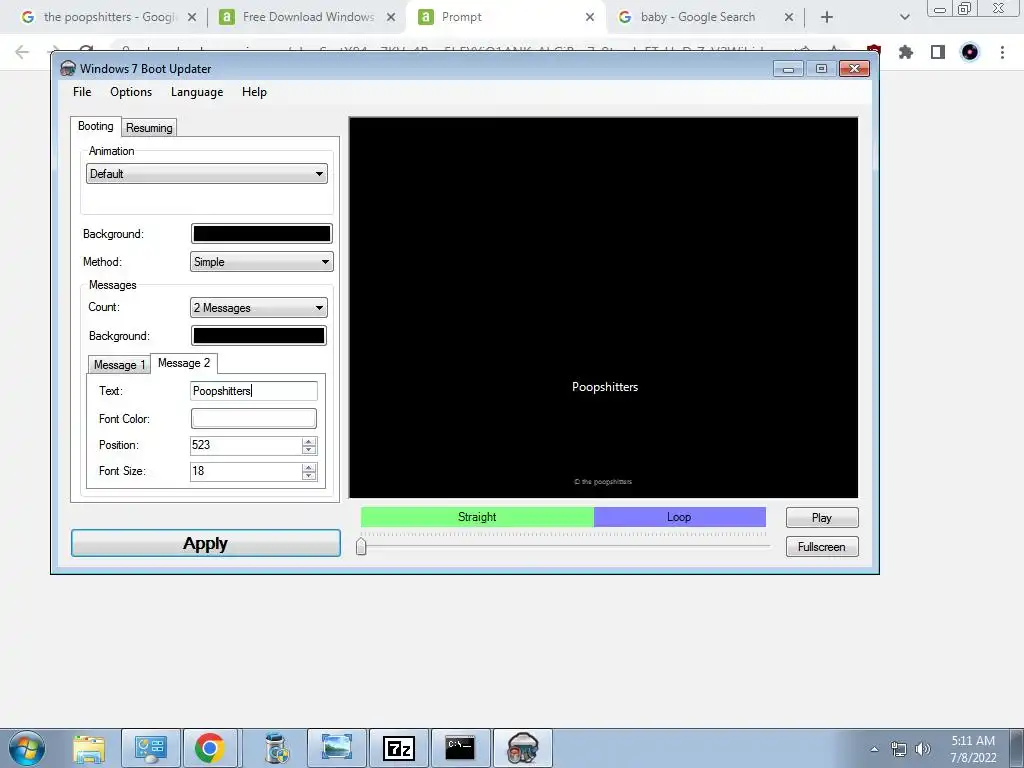The height and width of the screenshot is (768, 1024).
Task: Expand the Animation Default dropdown
Action: tap(206, 174)
